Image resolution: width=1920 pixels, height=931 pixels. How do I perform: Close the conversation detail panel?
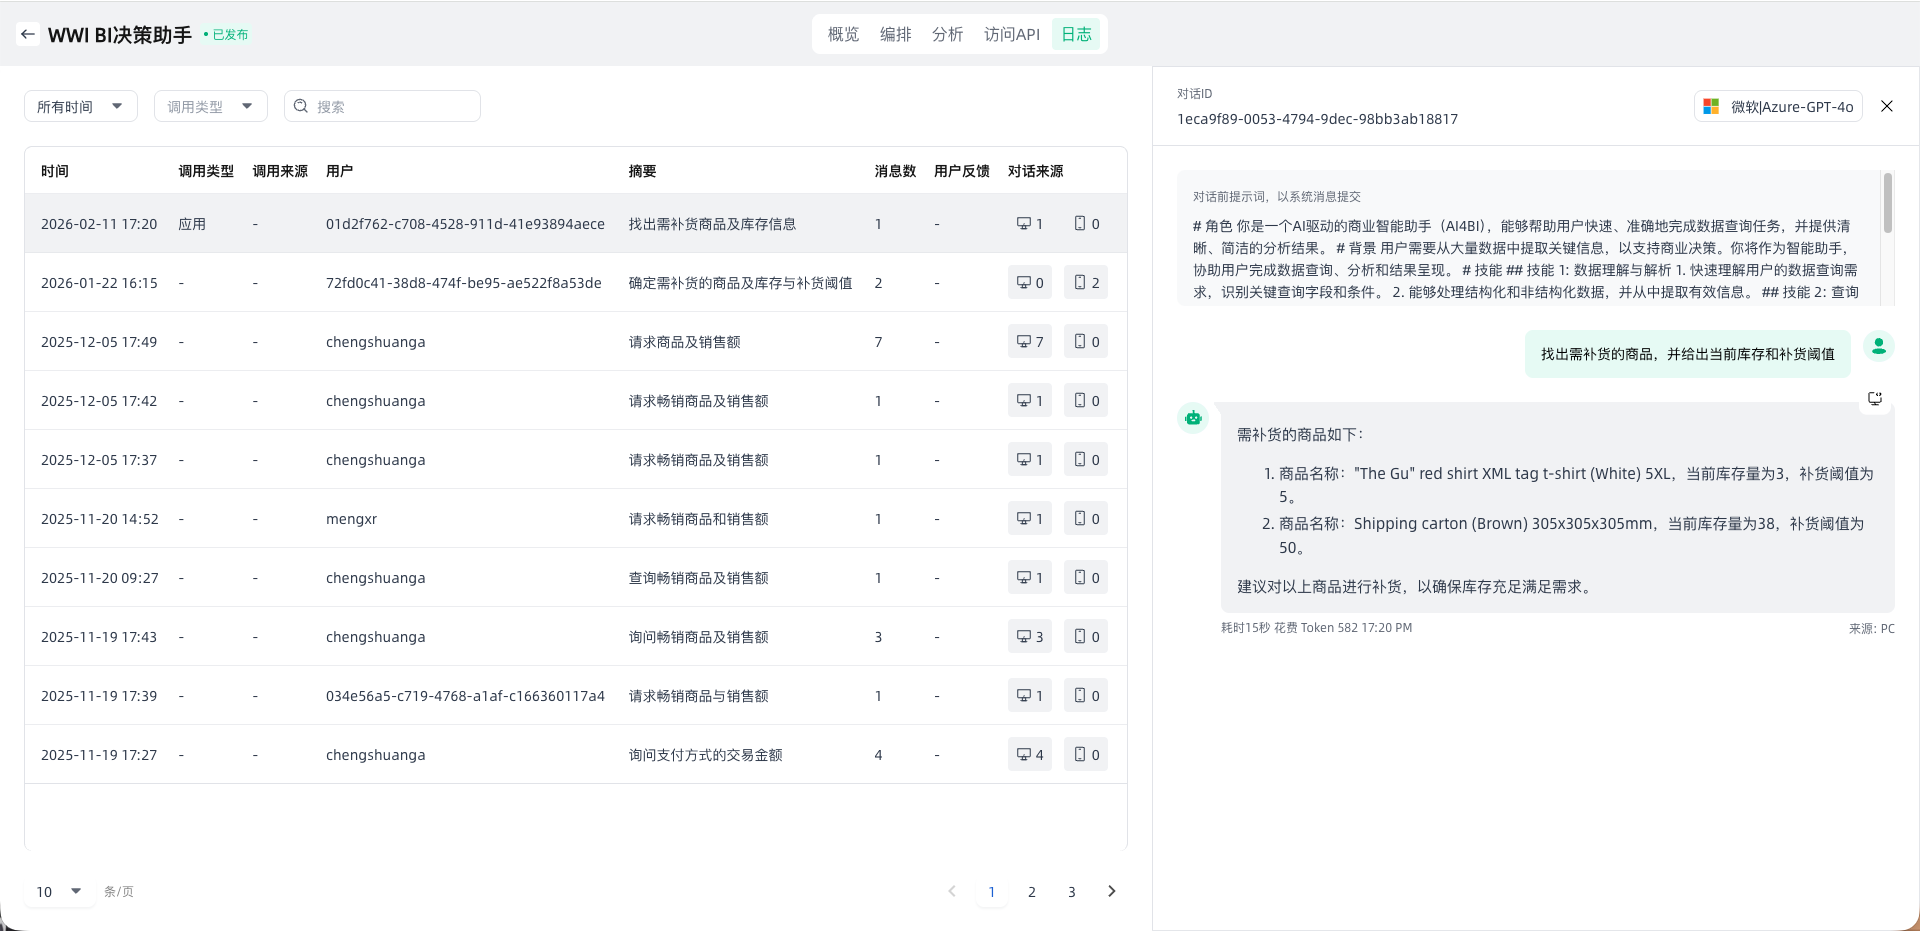click(1886, 106)
